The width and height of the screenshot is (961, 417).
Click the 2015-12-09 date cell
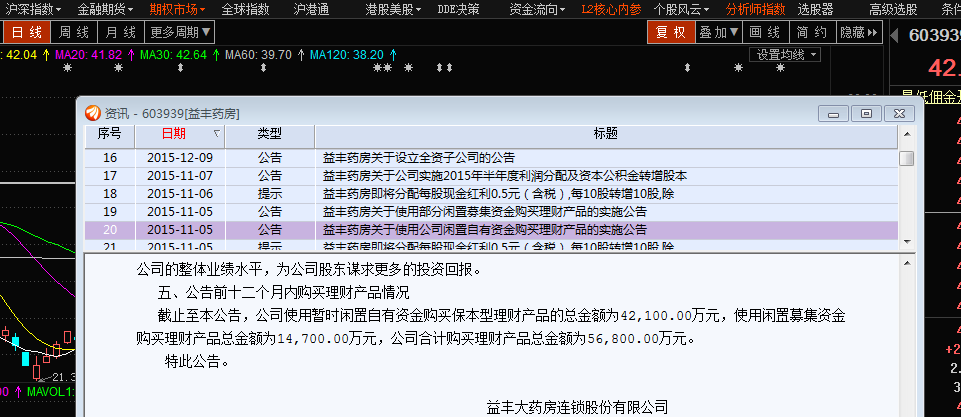click(x=180, y=158)
